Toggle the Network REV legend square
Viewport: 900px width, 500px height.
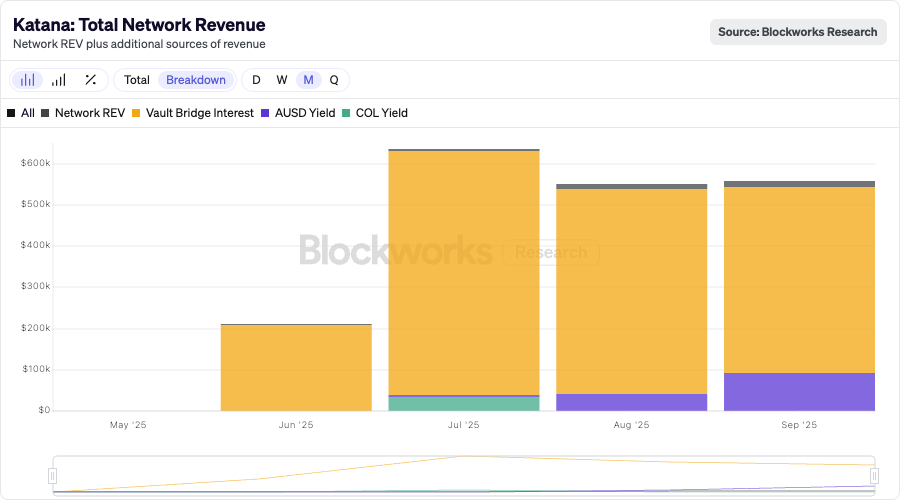click(45, 113)
